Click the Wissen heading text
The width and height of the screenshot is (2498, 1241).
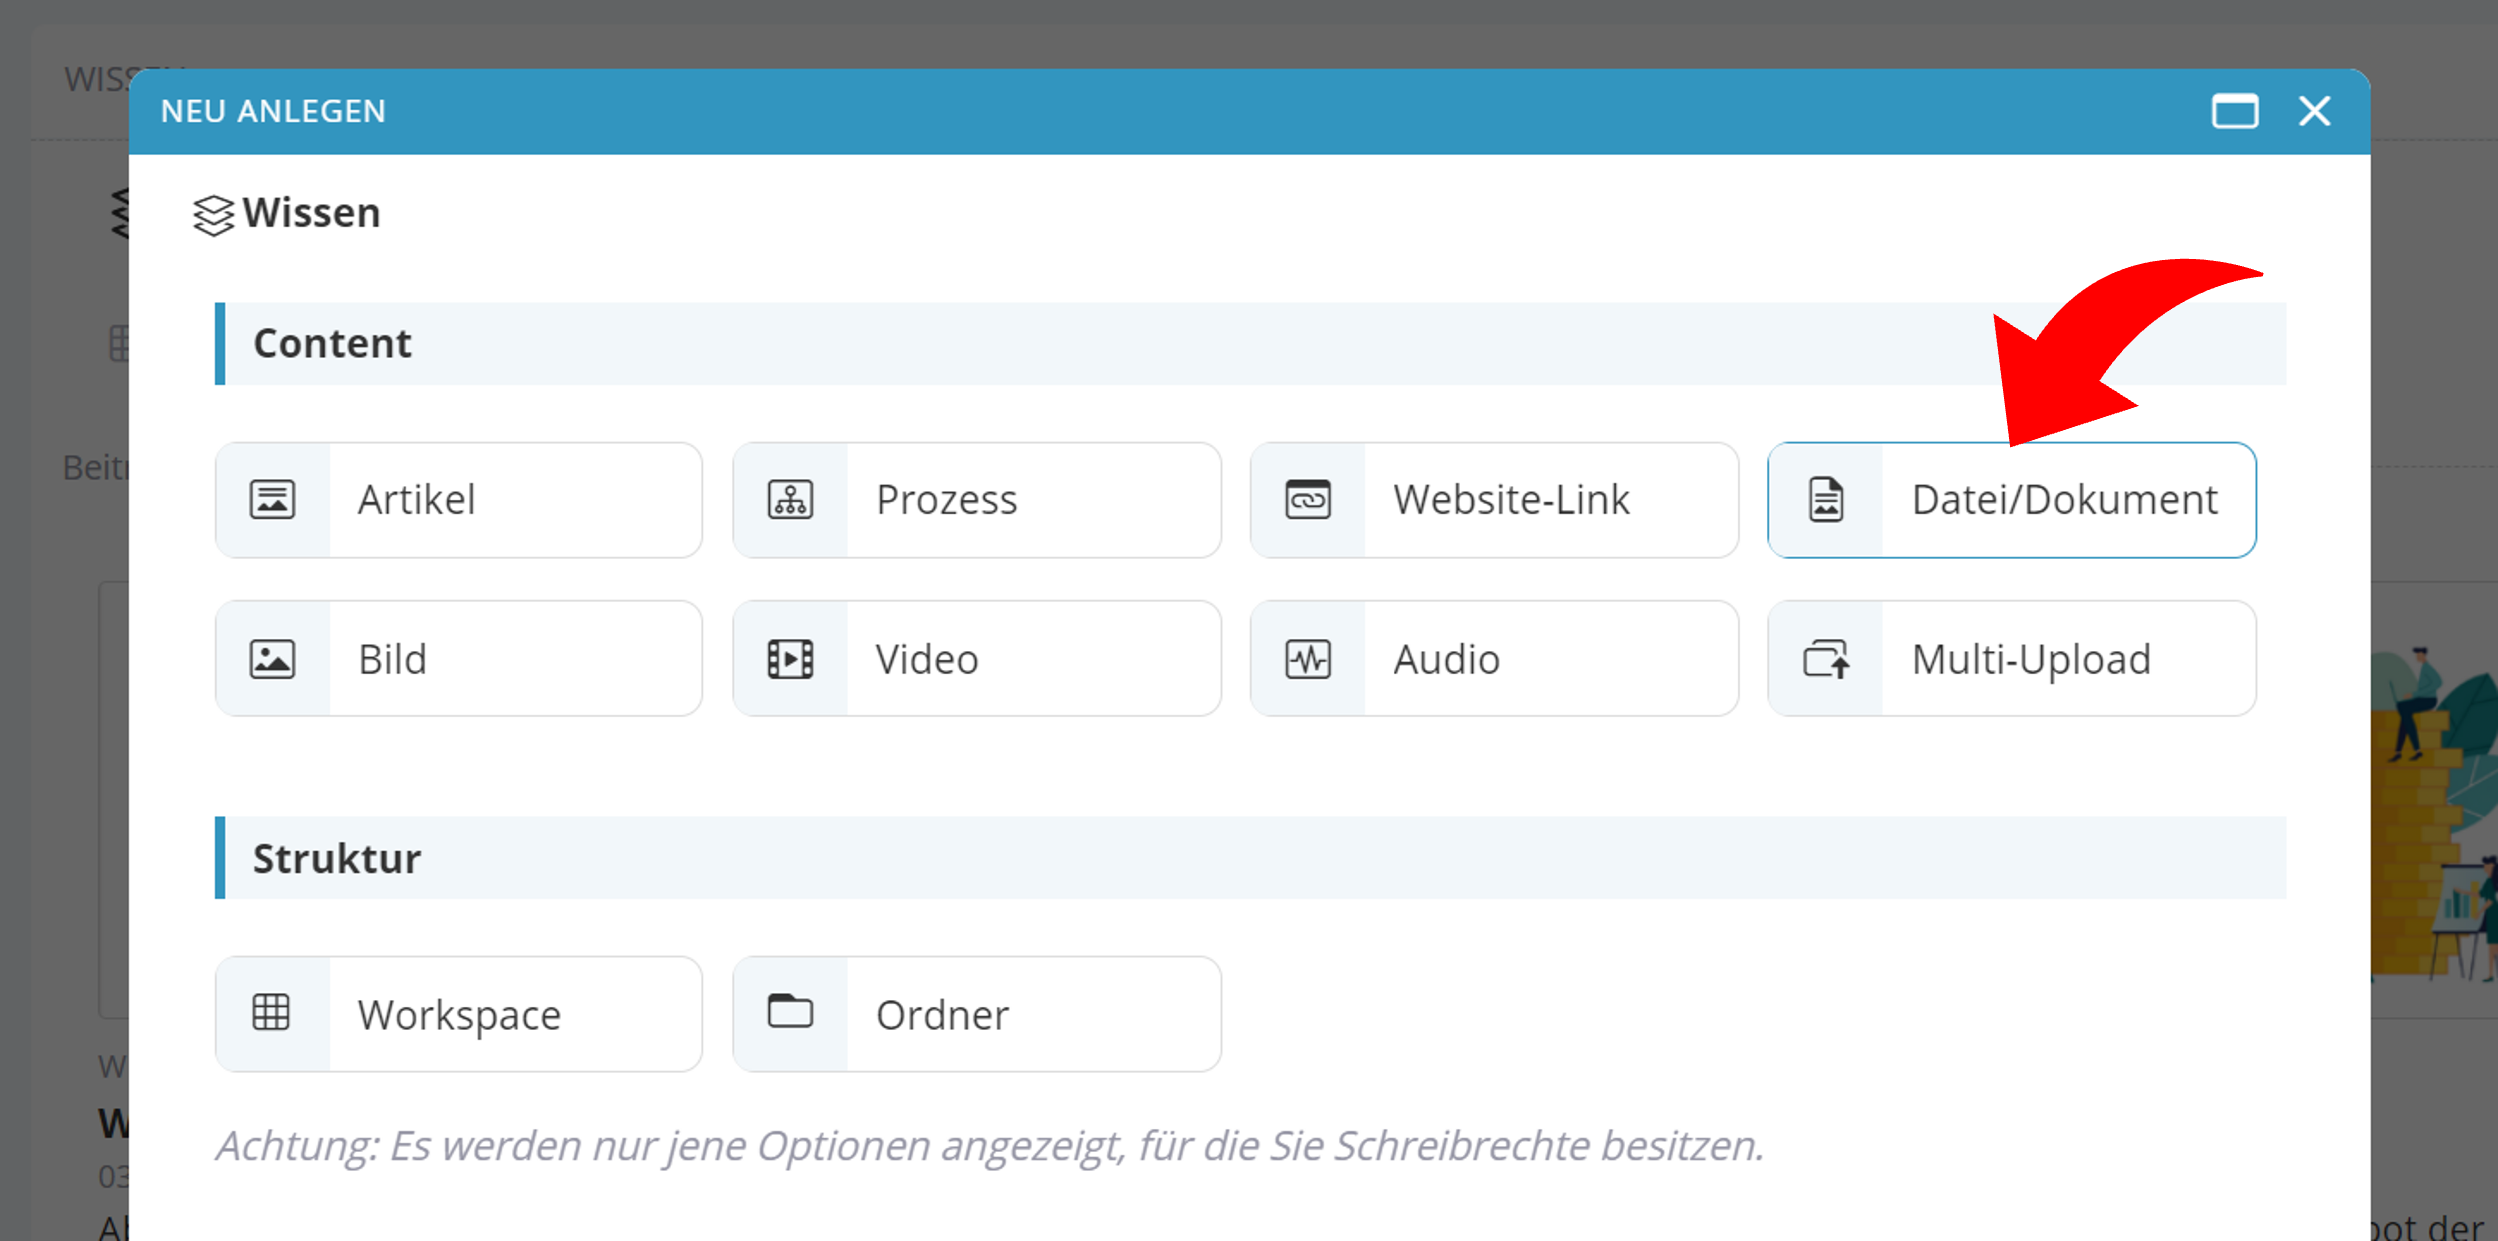pos(311,213)
